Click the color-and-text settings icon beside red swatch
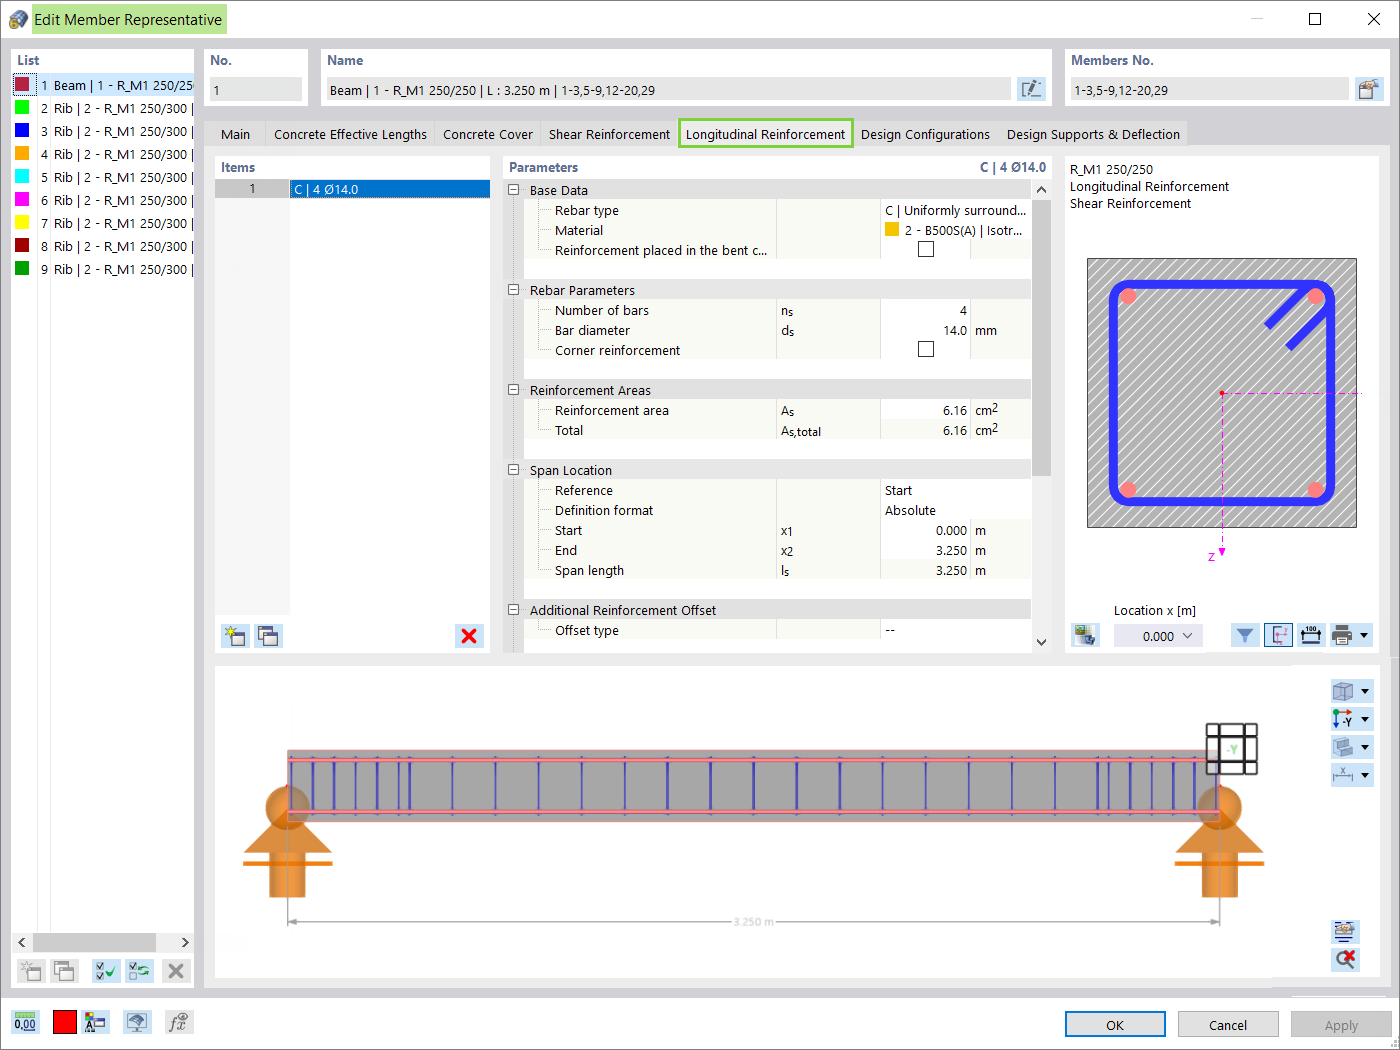The image size is (1400, 1050). [96, 1022]
